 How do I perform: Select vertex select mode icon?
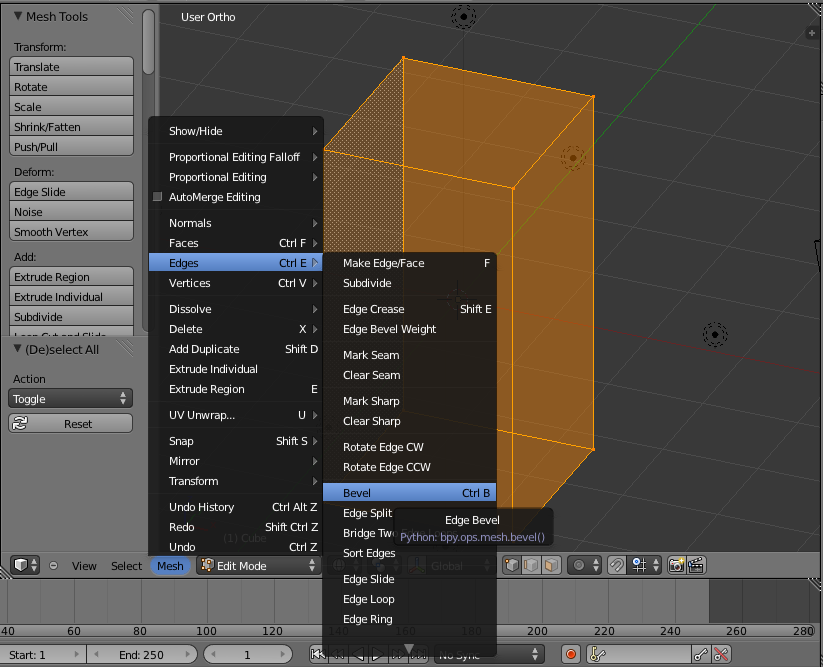511,565
